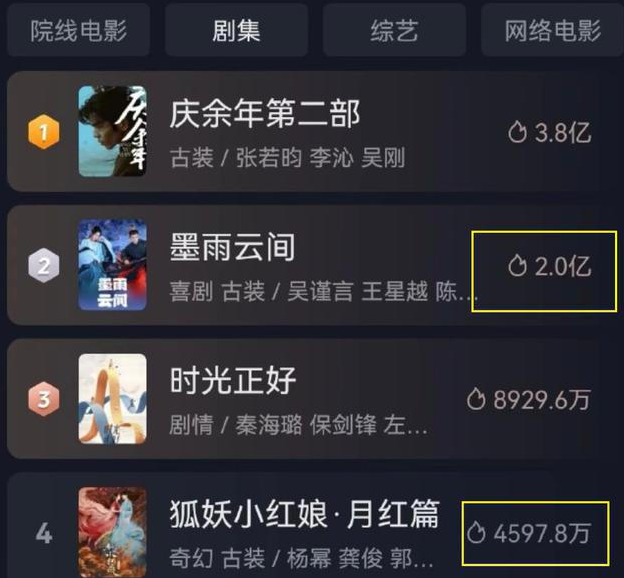
Task: Click the flame icon beside 3.8亿
Action: (x=517, y=132)
